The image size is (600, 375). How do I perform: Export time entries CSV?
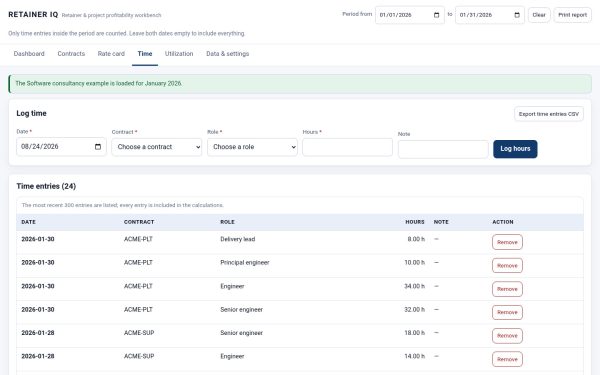click(x=549, y=114)
